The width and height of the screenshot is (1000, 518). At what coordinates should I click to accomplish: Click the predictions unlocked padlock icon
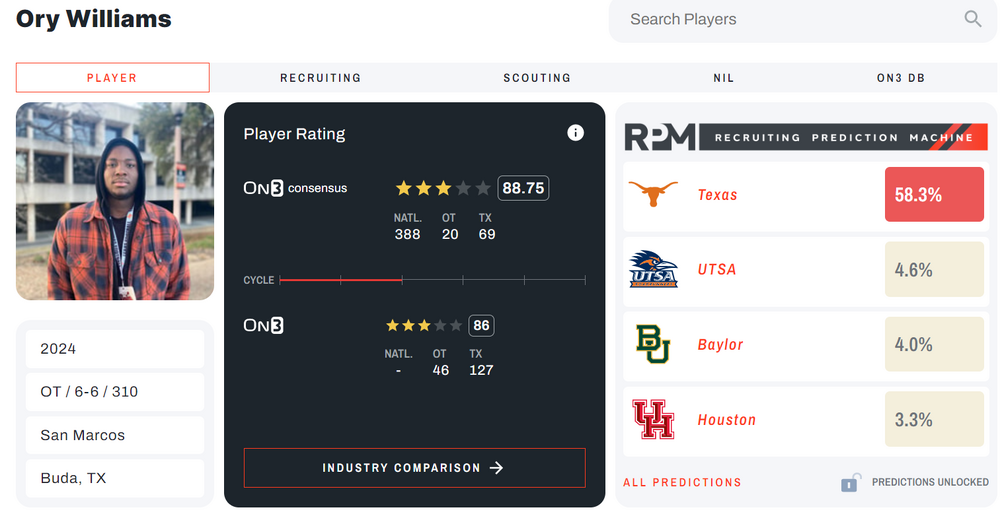click(x=850, y=482)
